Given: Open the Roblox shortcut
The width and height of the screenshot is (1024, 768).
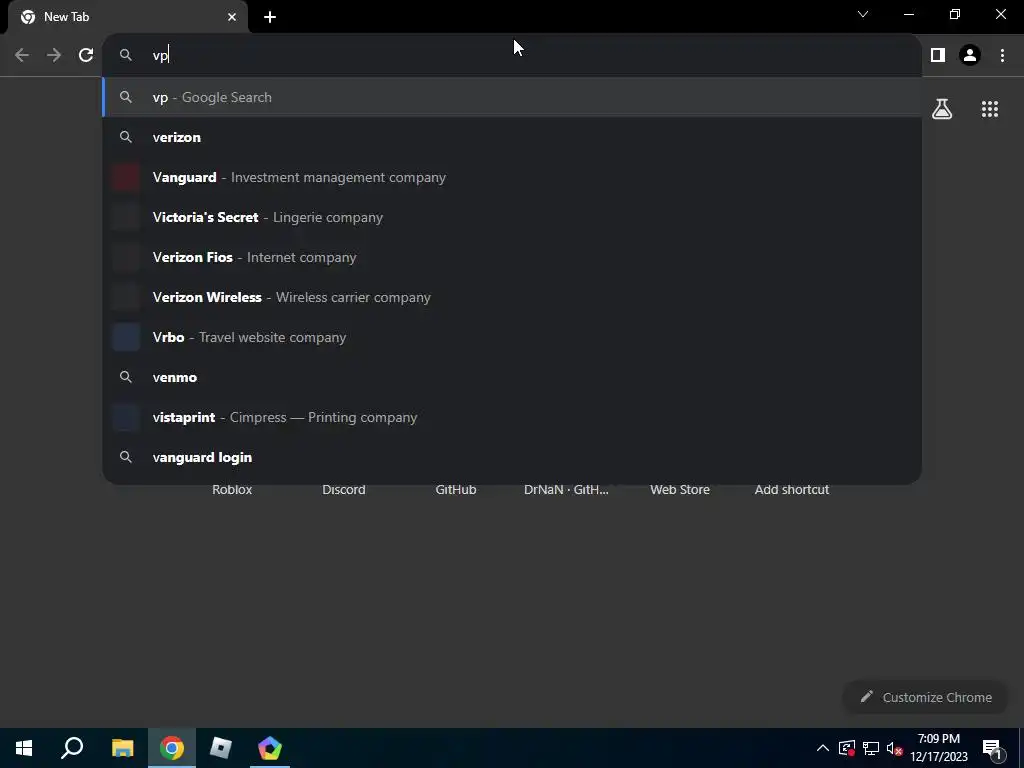Looking at the screenshot, I should pos(232,490).
